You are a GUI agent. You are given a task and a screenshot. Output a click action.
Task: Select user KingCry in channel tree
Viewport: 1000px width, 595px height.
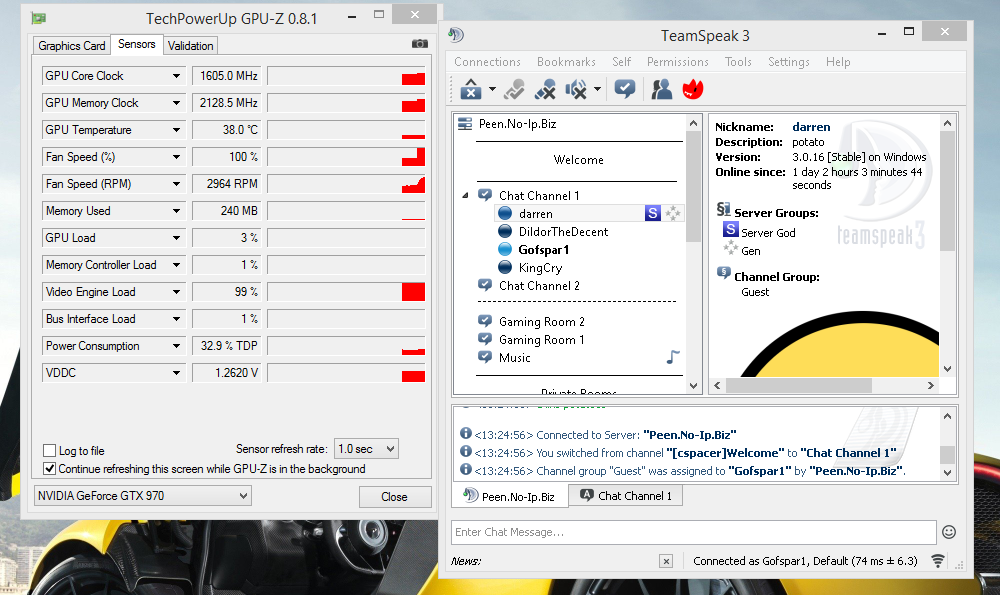click(540, 268)
